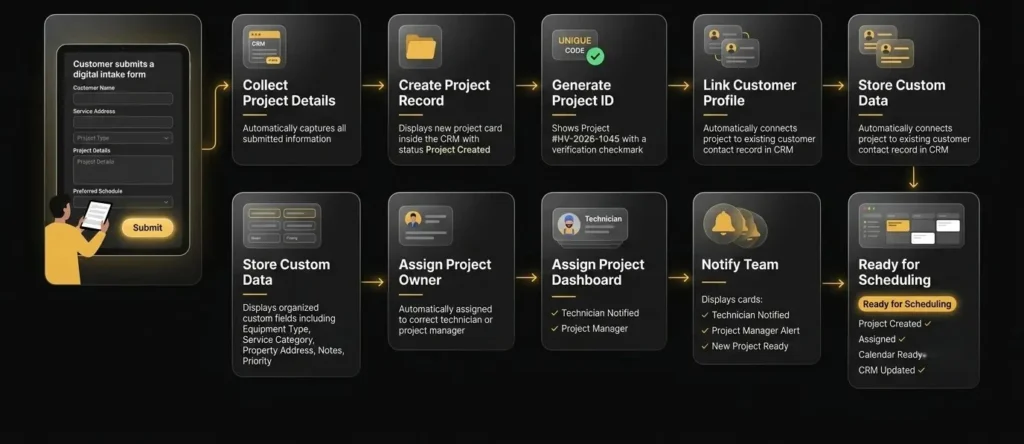Click the overlapping profile cards icon above Link Customer Profile
This screenshot has width=1024, height=444.
[x=731, y=46]
